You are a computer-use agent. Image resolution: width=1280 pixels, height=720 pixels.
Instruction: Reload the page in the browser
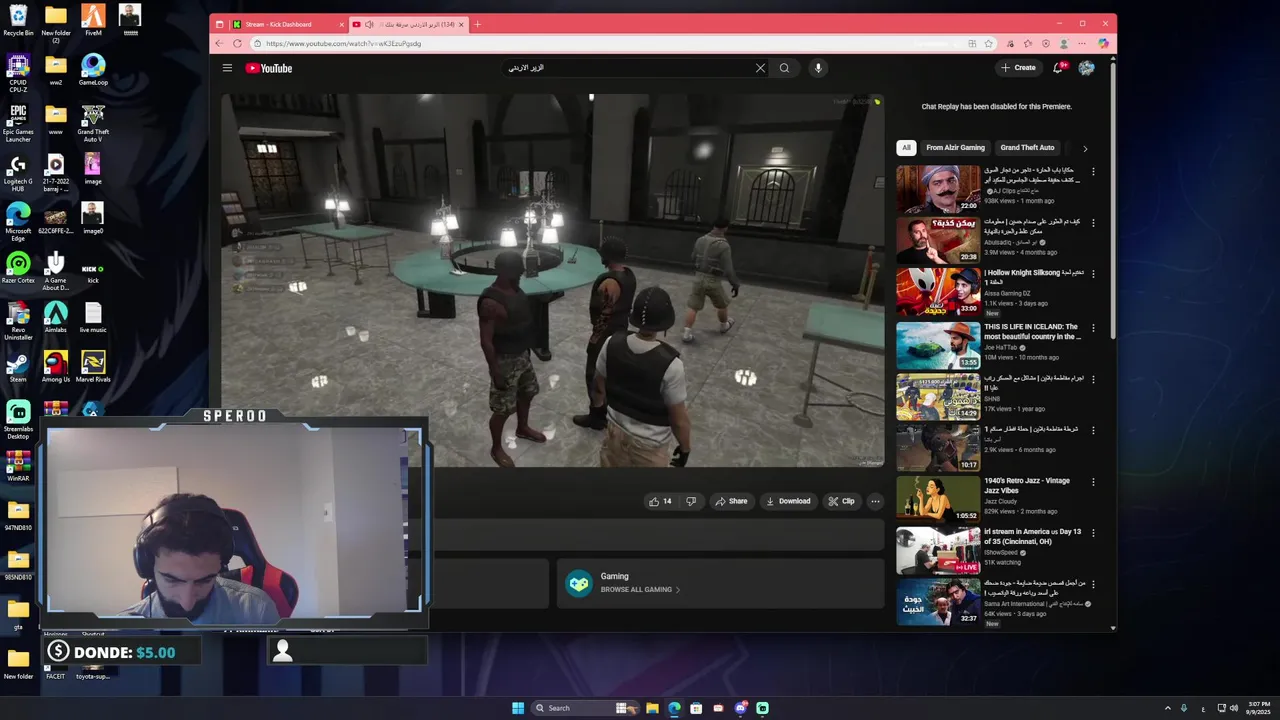click(x=237, y=43)
